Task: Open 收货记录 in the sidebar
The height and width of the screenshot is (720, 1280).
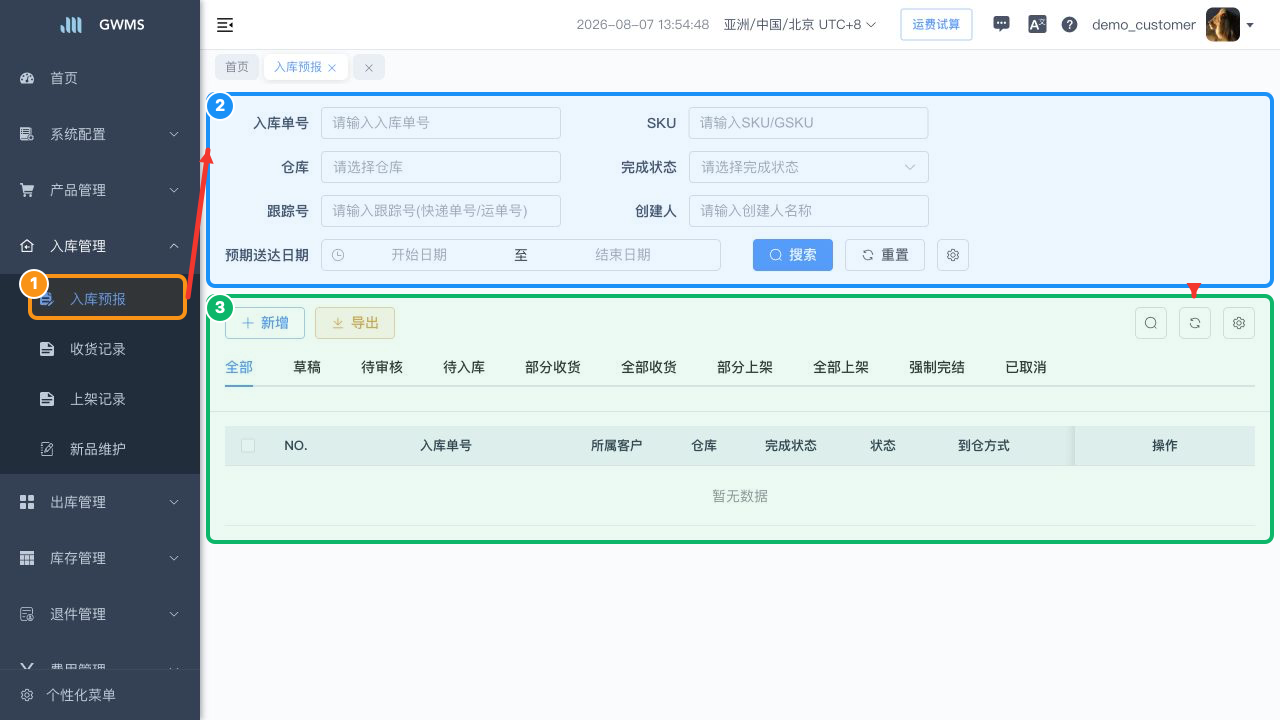Action: coord(100,349)
